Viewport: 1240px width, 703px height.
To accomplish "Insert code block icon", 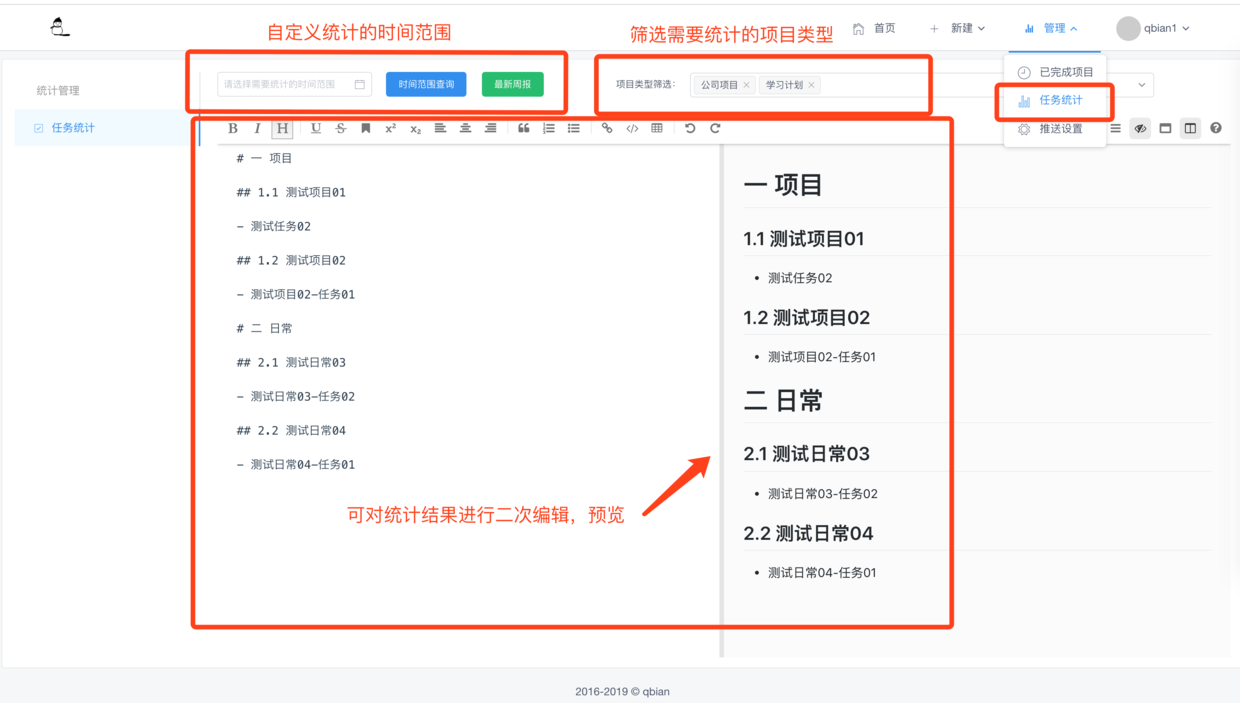I will pos(632,128).
